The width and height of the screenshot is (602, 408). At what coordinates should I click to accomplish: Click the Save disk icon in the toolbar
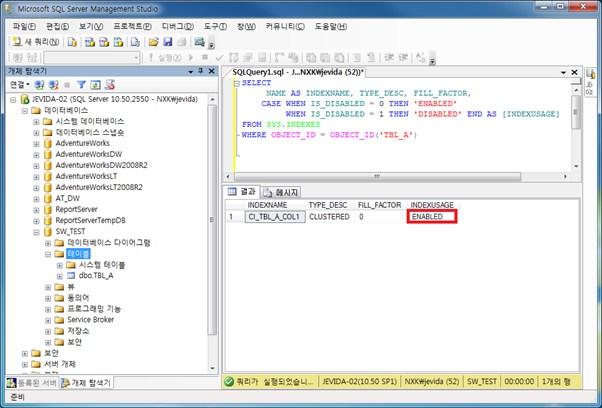pyautogui.click(x=168, y=41)
